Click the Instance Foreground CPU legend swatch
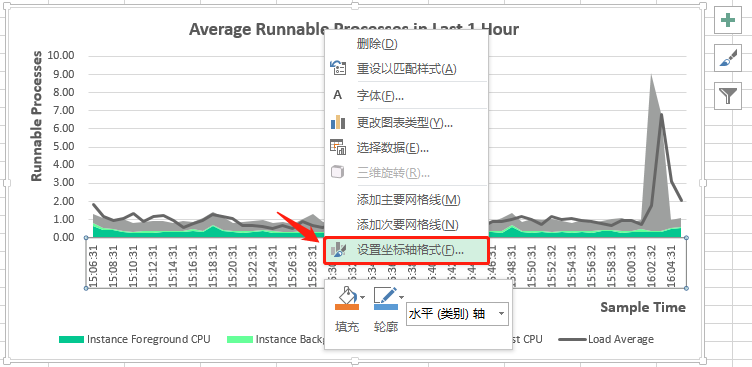752x367 pixels. (x=71, y=340)
